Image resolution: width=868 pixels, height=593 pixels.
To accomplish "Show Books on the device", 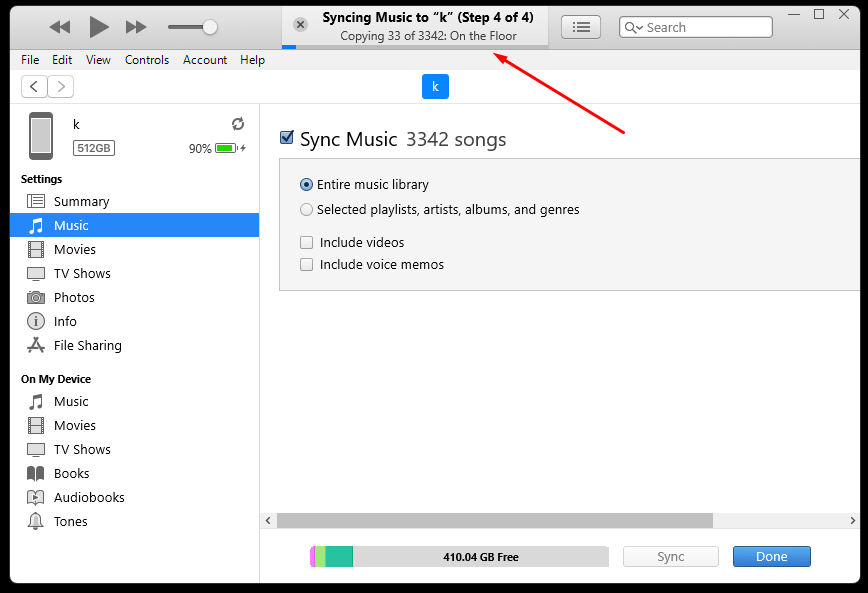I will [135, 473].
